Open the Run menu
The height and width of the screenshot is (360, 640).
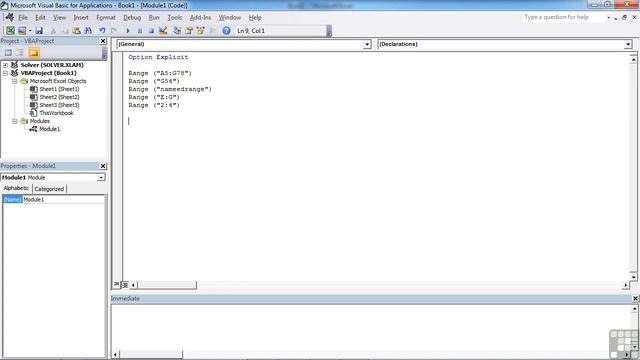(x=154, y=18)
